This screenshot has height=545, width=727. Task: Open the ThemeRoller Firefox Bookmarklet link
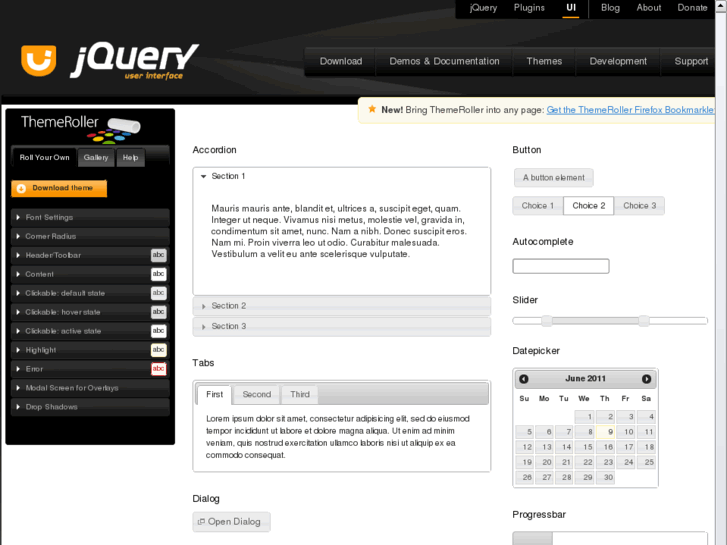(631, 110)
